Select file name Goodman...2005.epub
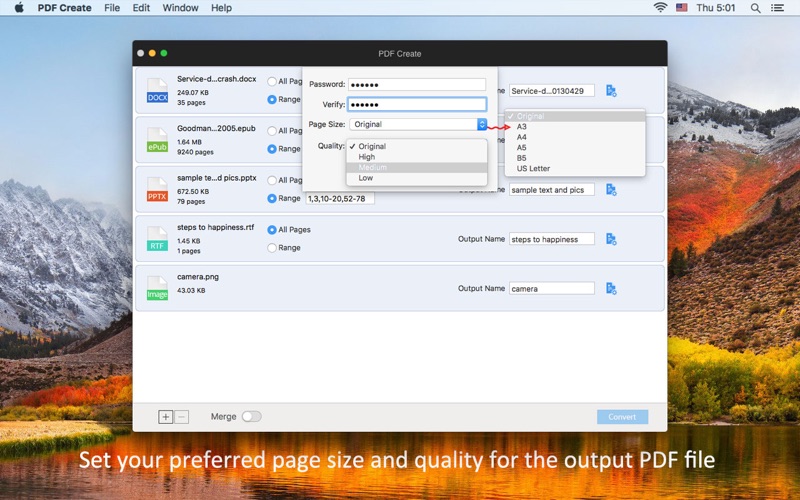Image resolution: width=800 pixels, height=500 pixels. coord(216,129)
